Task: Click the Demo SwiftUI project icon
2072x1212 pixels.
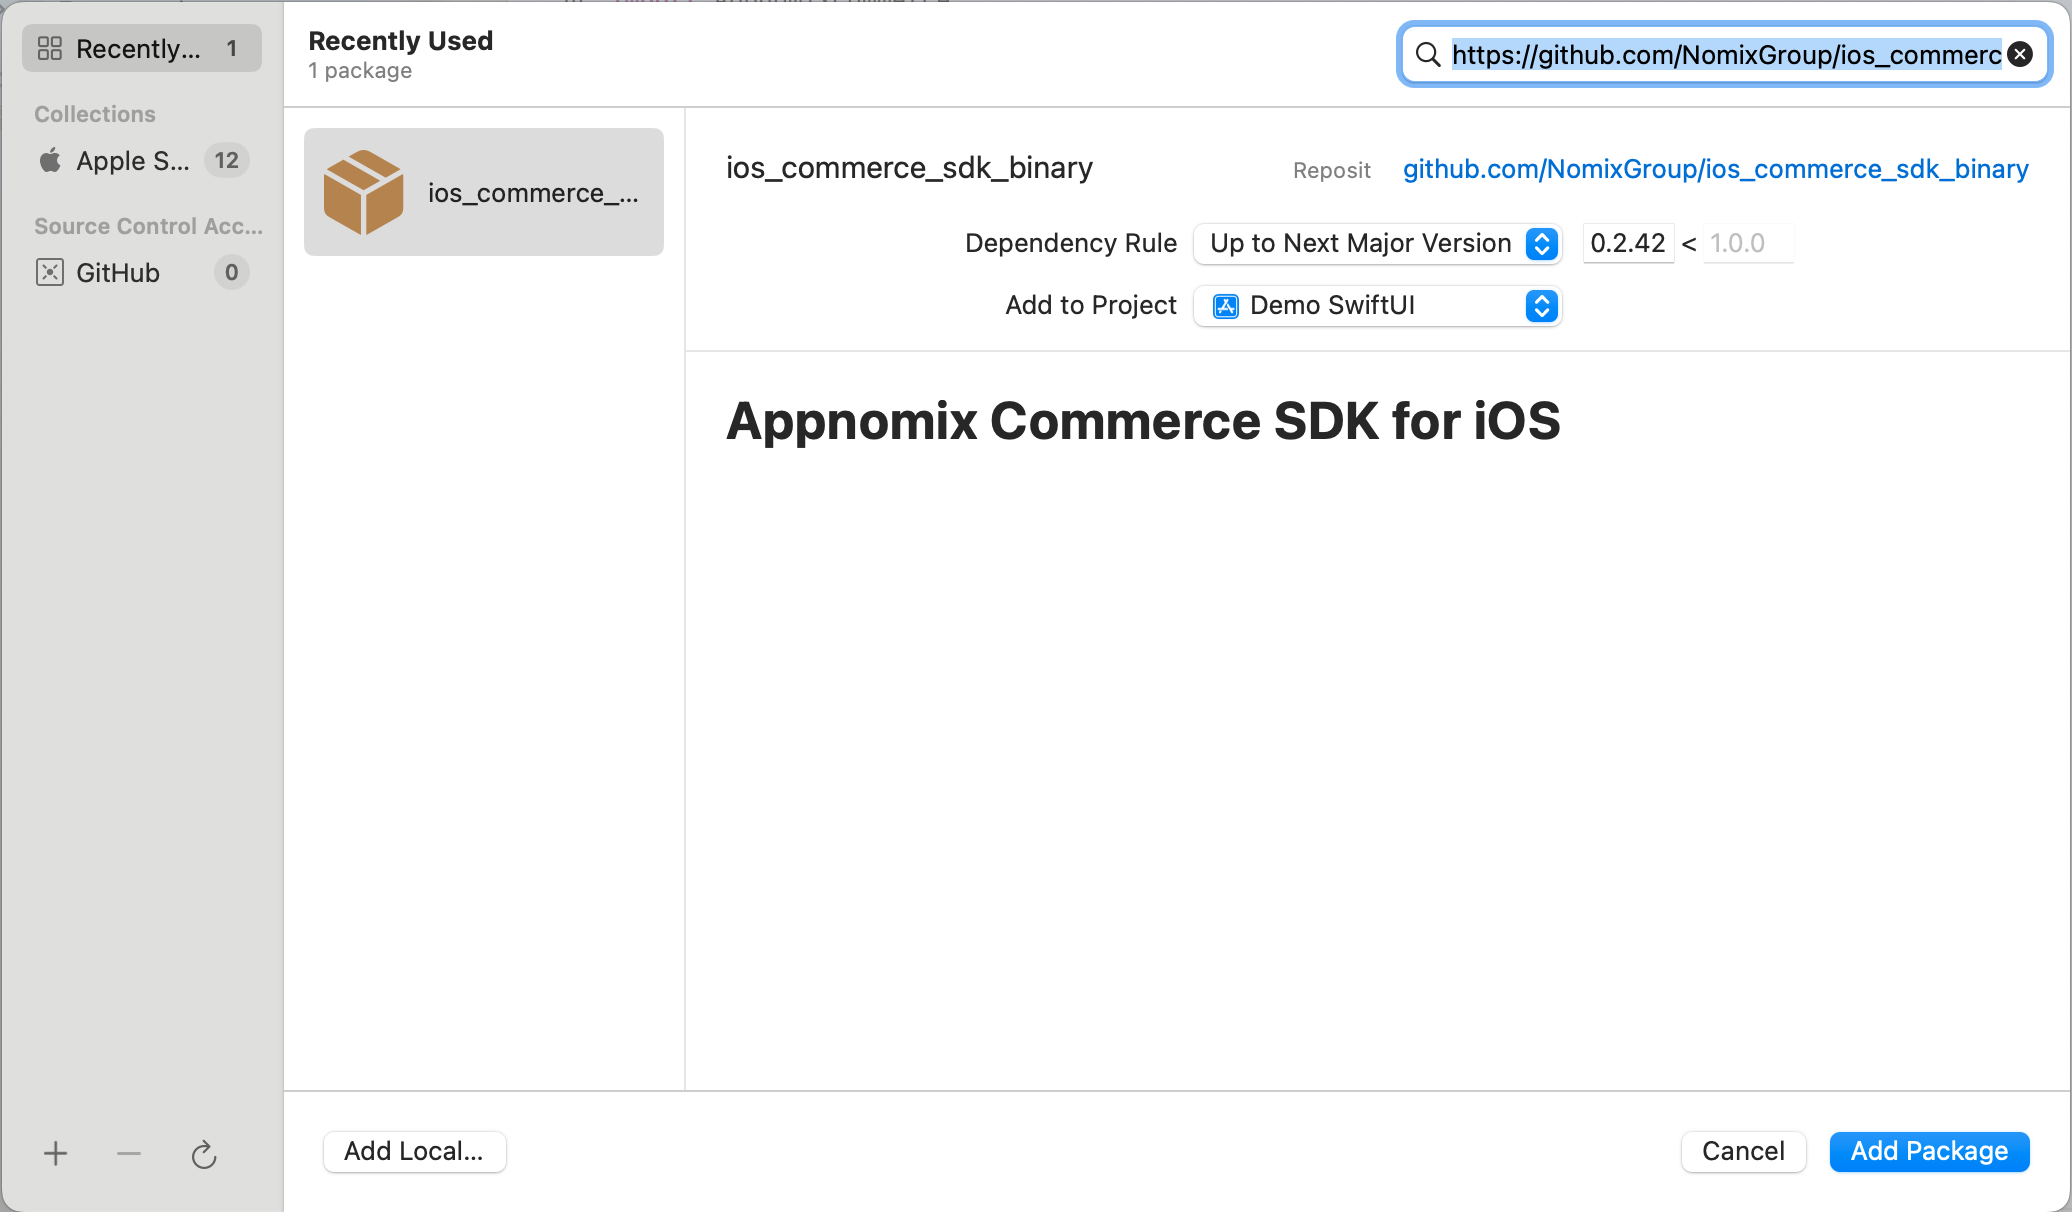Action: pyautogui.click(x=1226, y=306)
